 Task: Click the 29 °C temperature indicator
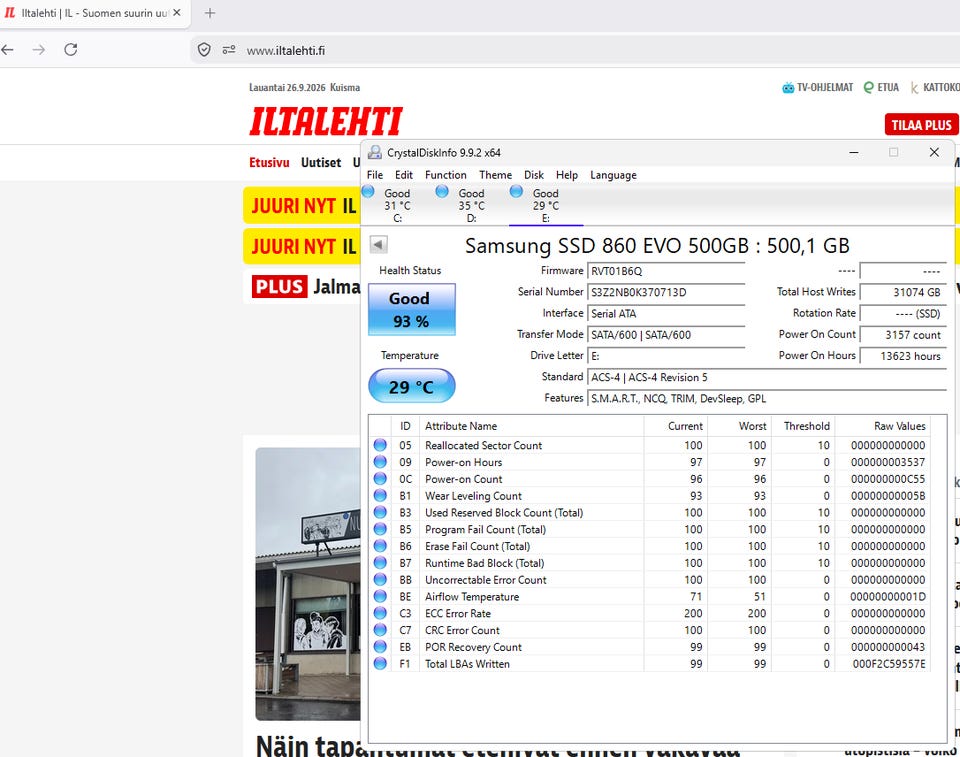coord(411,386)
